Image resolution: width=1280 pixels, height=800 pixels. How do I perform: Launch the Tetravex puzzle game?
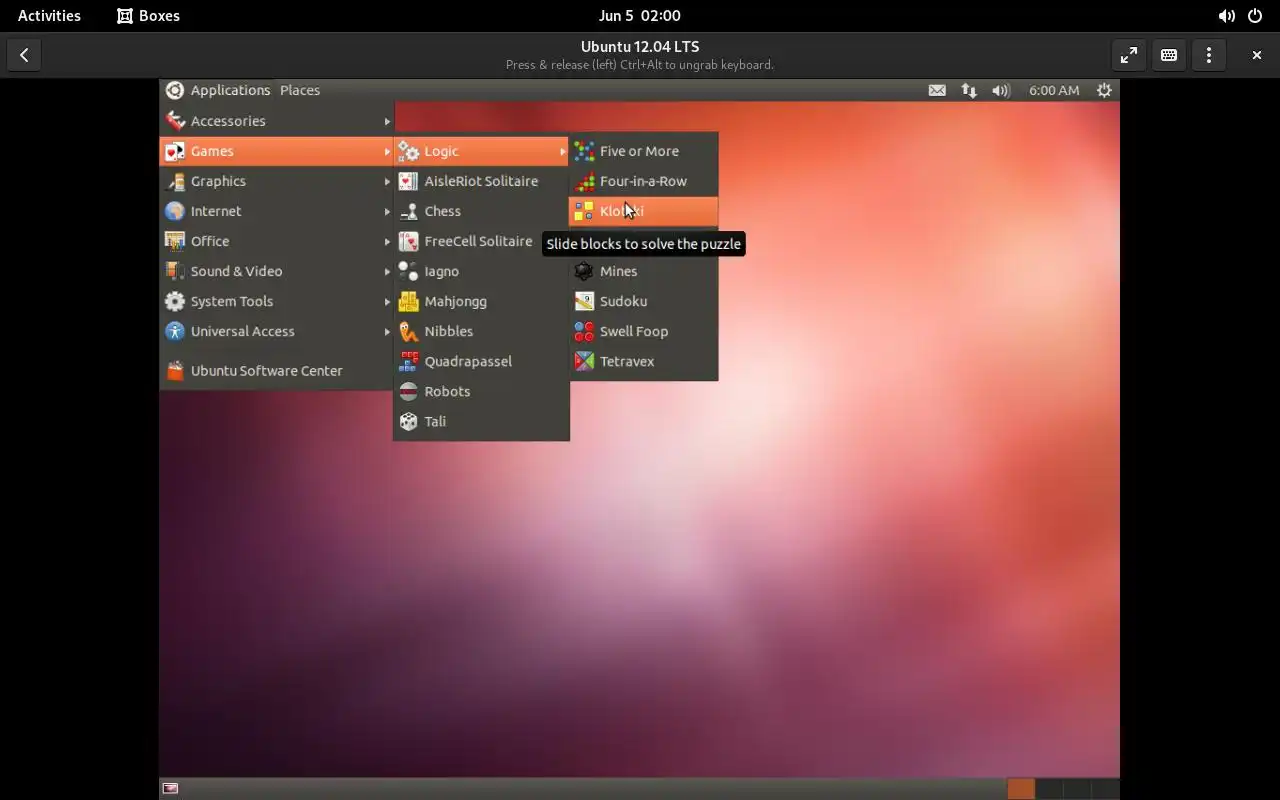point(643,361)
